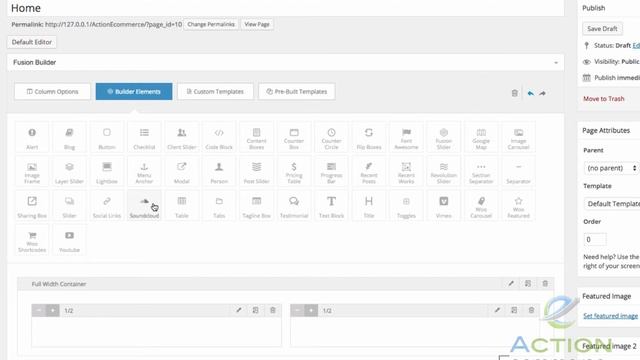Switch to the Column Options tab
The height and width of the screenshot is (360, 640).
coord(52,91)
